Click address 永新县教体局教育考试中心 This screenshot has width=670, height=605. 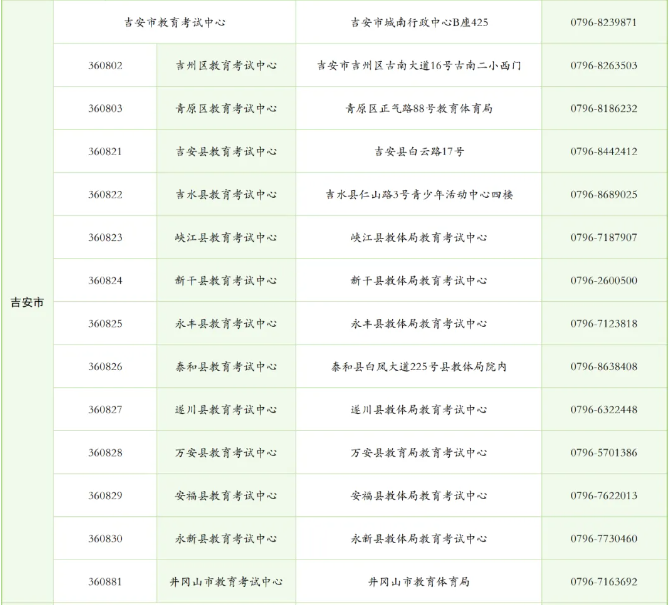pos(419,538)
